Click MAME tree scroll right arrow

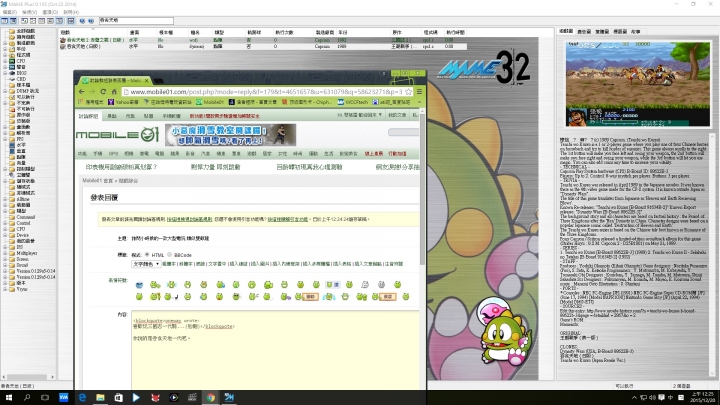point(52,377)
